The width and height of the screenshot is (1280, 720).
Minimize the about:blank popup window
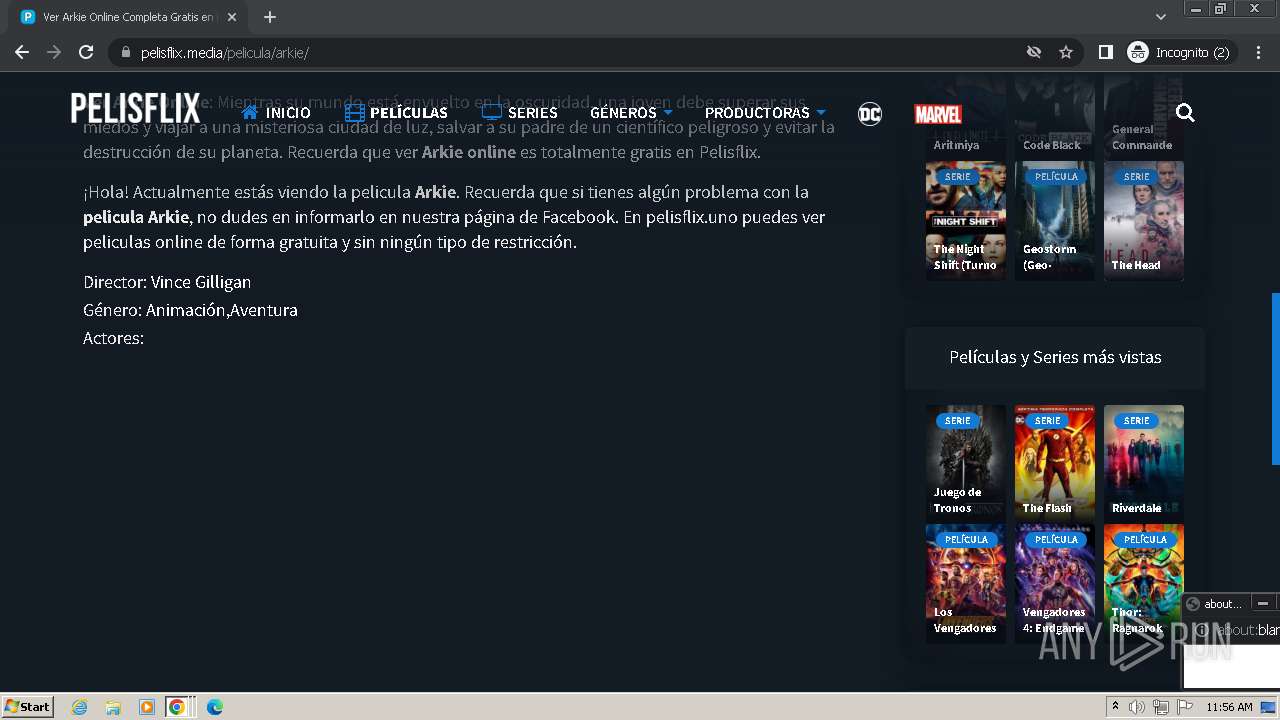[x=1263, y=603]
